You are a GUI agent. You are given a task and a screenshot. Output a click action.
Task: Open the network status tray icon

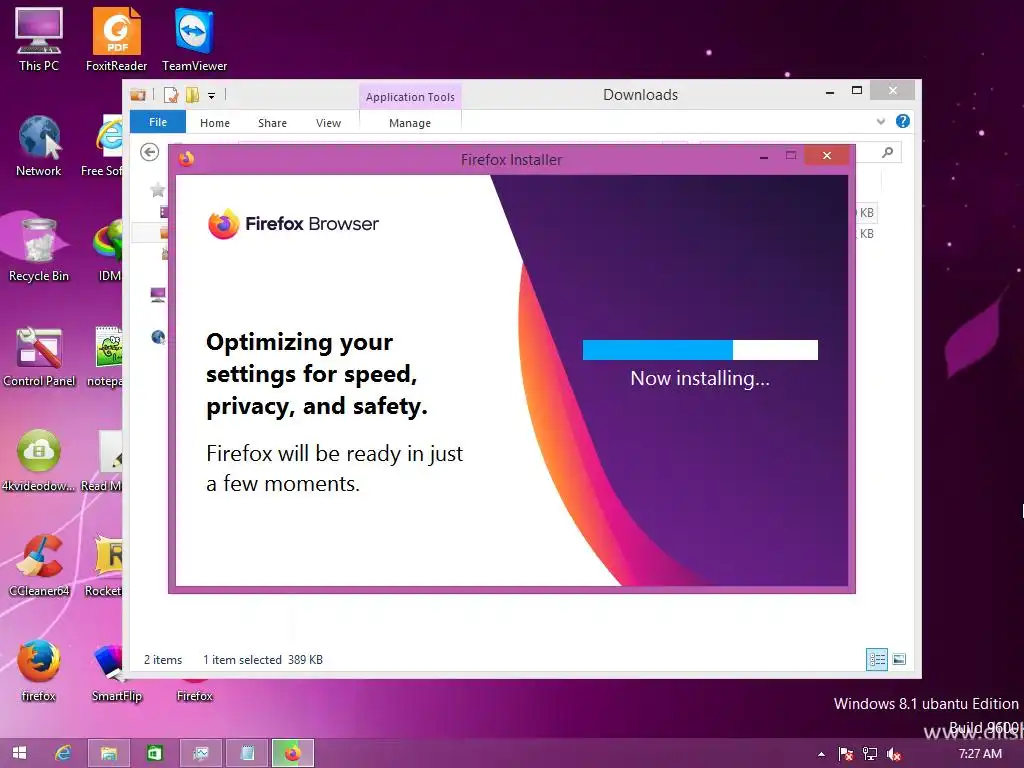click(870, 754)
